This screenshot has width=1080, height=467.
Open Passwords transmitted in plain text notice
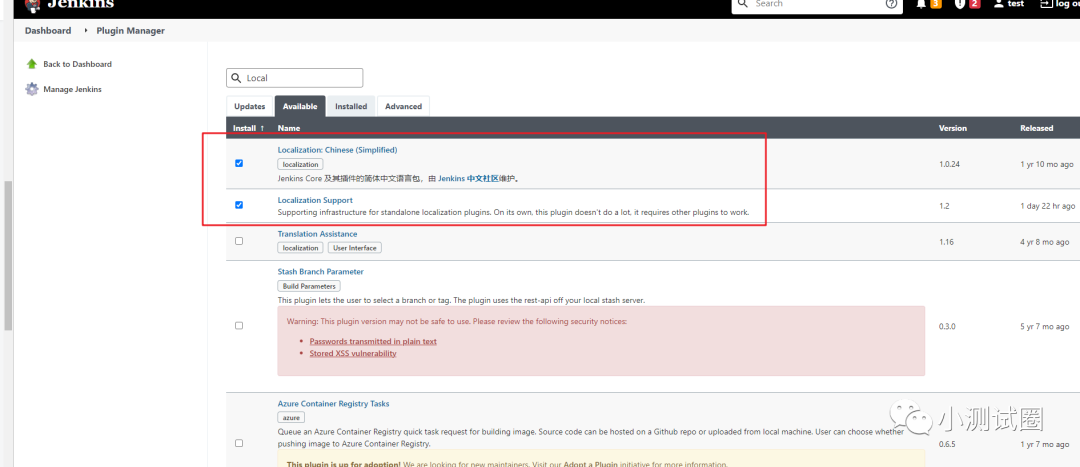[x=373, y=341]
